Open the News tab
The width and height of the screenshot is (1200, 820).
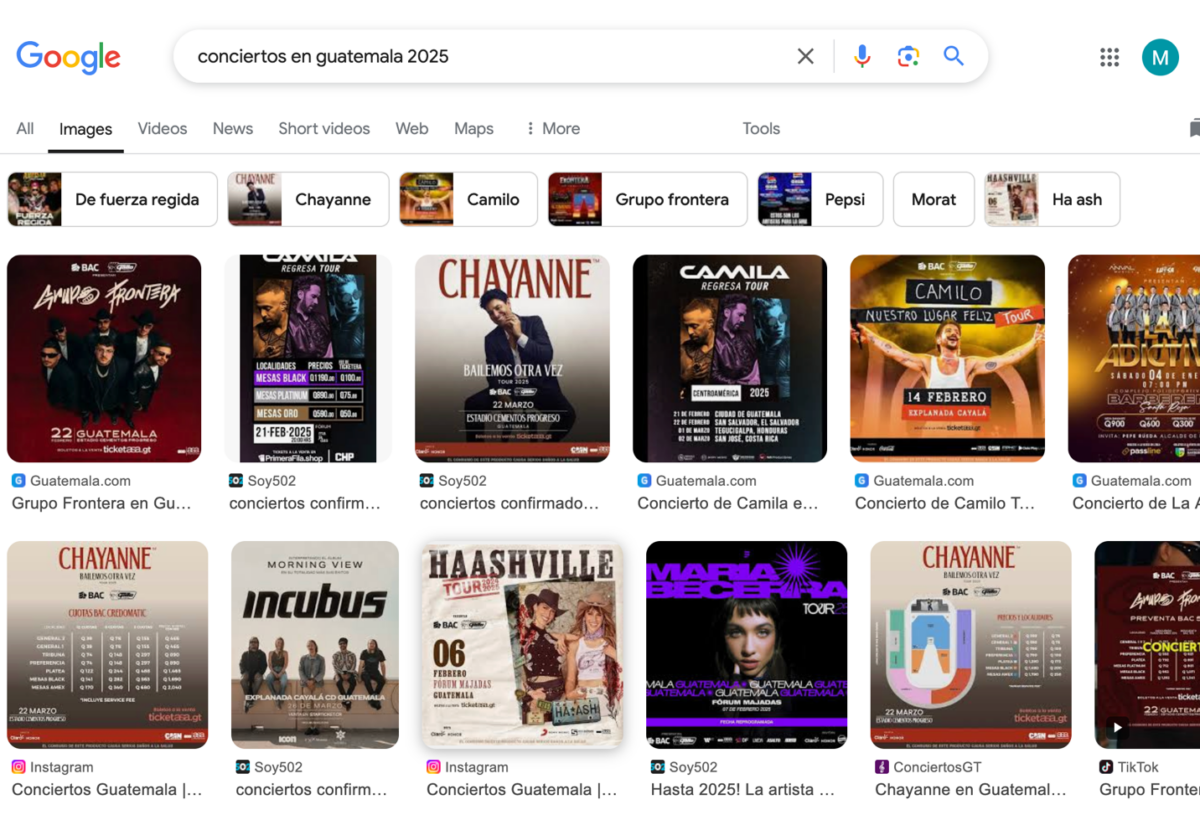click(x=232, y=128)
